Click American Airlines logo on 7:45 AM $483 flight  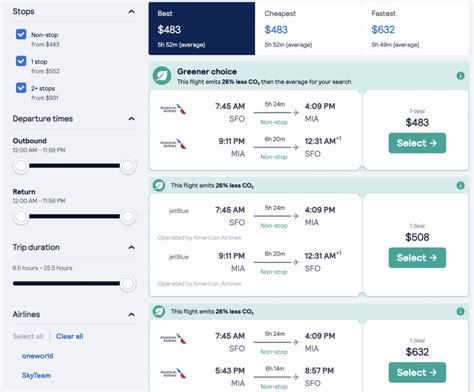coord(173,109)
